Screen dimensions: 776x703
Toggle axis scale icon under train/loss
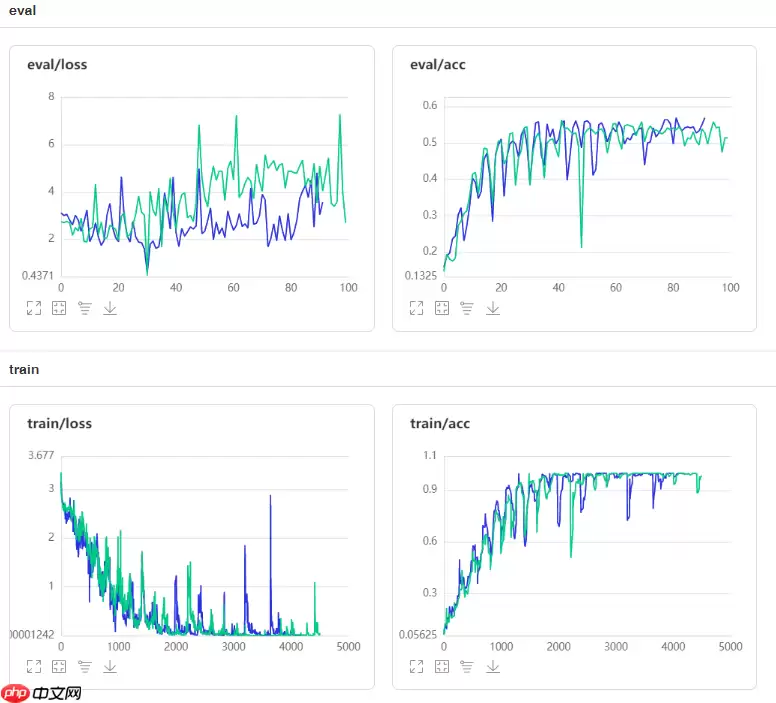tap(85, 666)
